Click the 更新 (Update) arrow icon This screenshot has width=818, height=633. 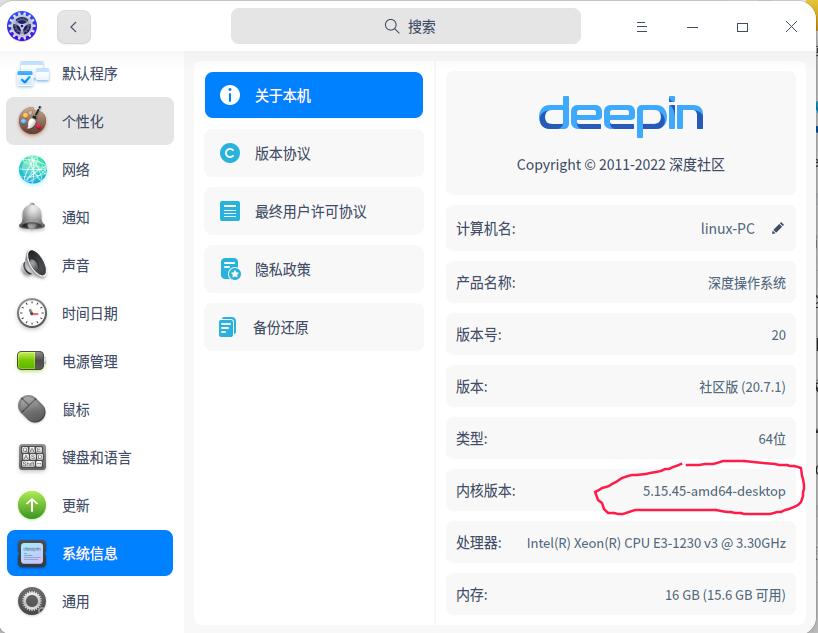click(29, 505)
